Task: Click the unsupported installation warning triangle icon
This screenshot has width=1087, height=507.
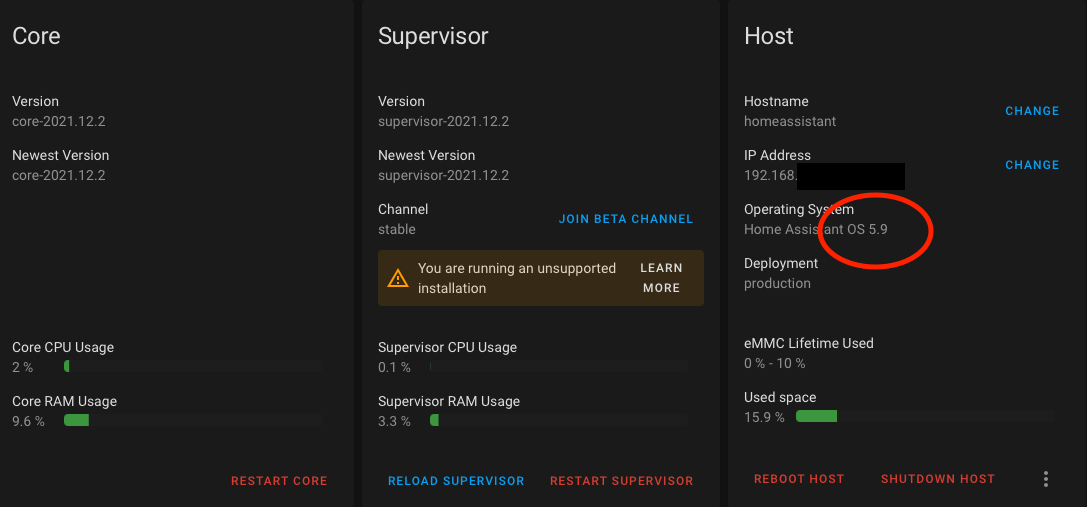Action: [x=397, y=278]
